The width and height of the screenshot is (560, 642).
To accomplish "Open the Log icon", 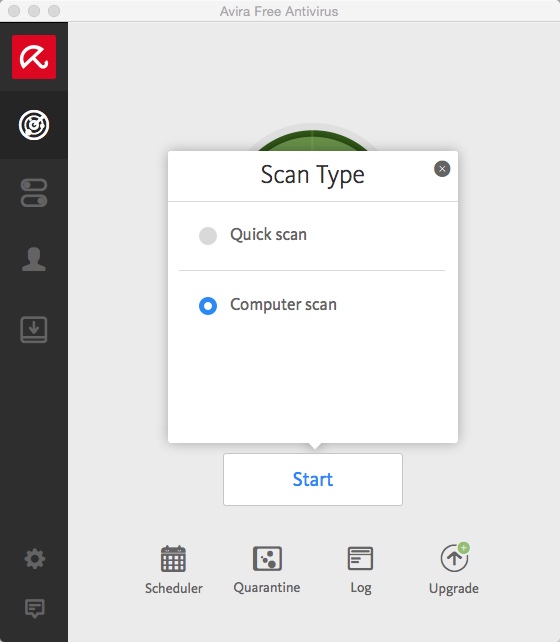I will point(360,558).
